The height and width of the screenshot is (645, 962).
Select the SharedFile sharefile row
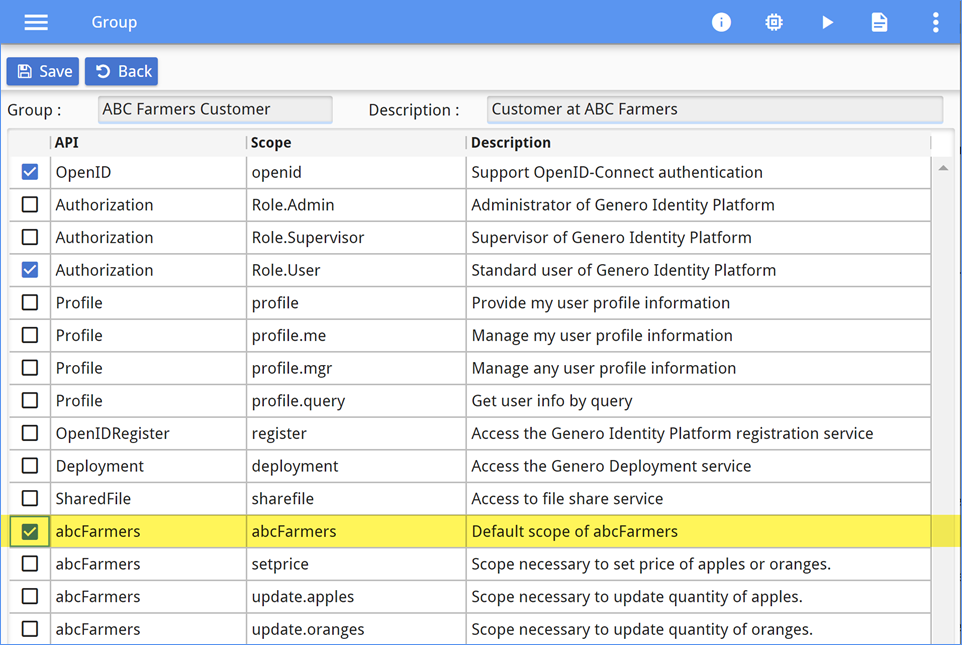tap(350, 499)
